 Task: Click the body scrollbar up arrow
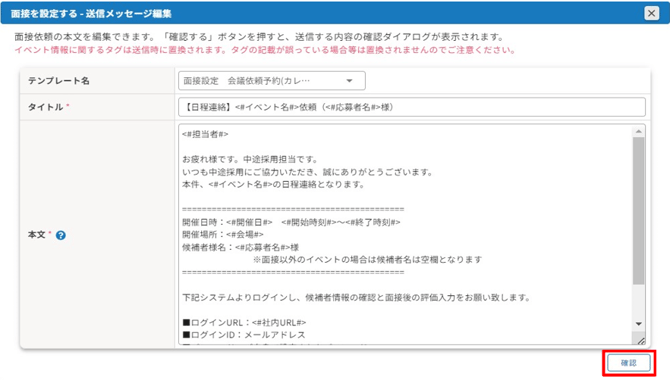click(x=638, y=132)
